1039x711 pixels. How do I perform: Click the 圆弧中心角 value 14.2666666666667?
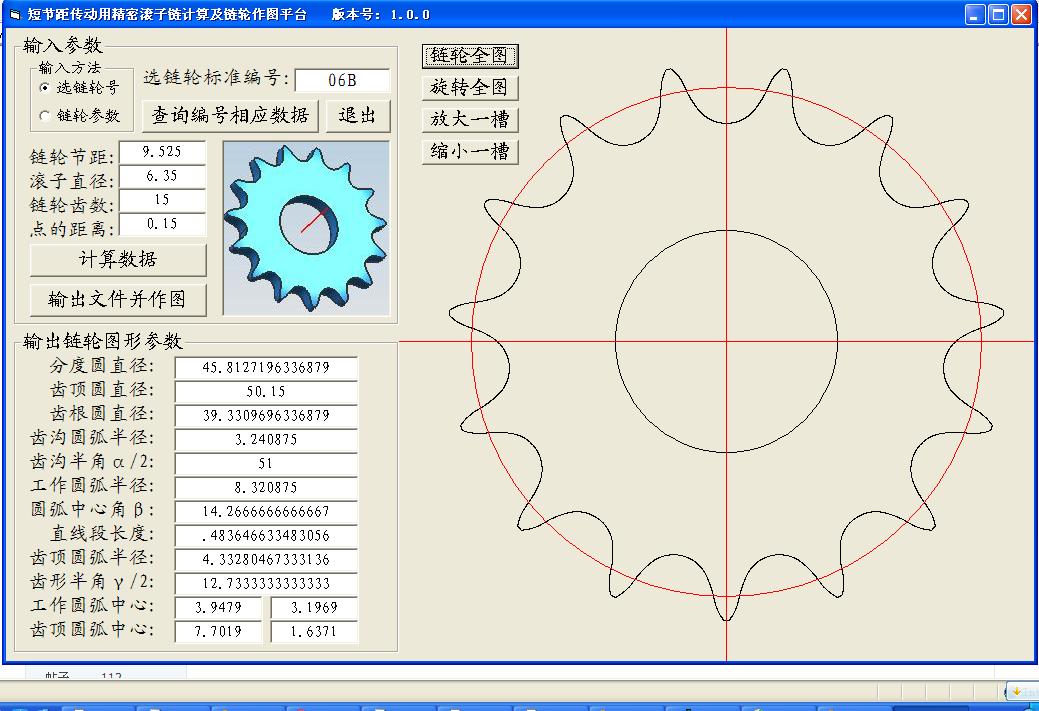[266, 512]
